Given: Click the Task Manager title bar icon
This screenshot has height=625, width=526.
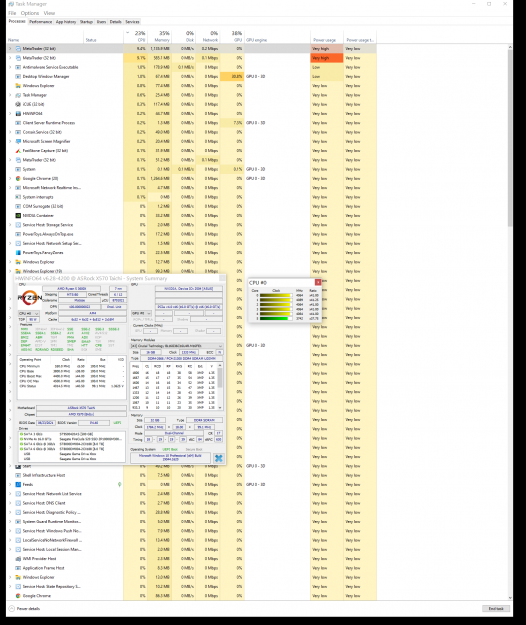Looking at the screenshot, I should (x=11, y=4).
